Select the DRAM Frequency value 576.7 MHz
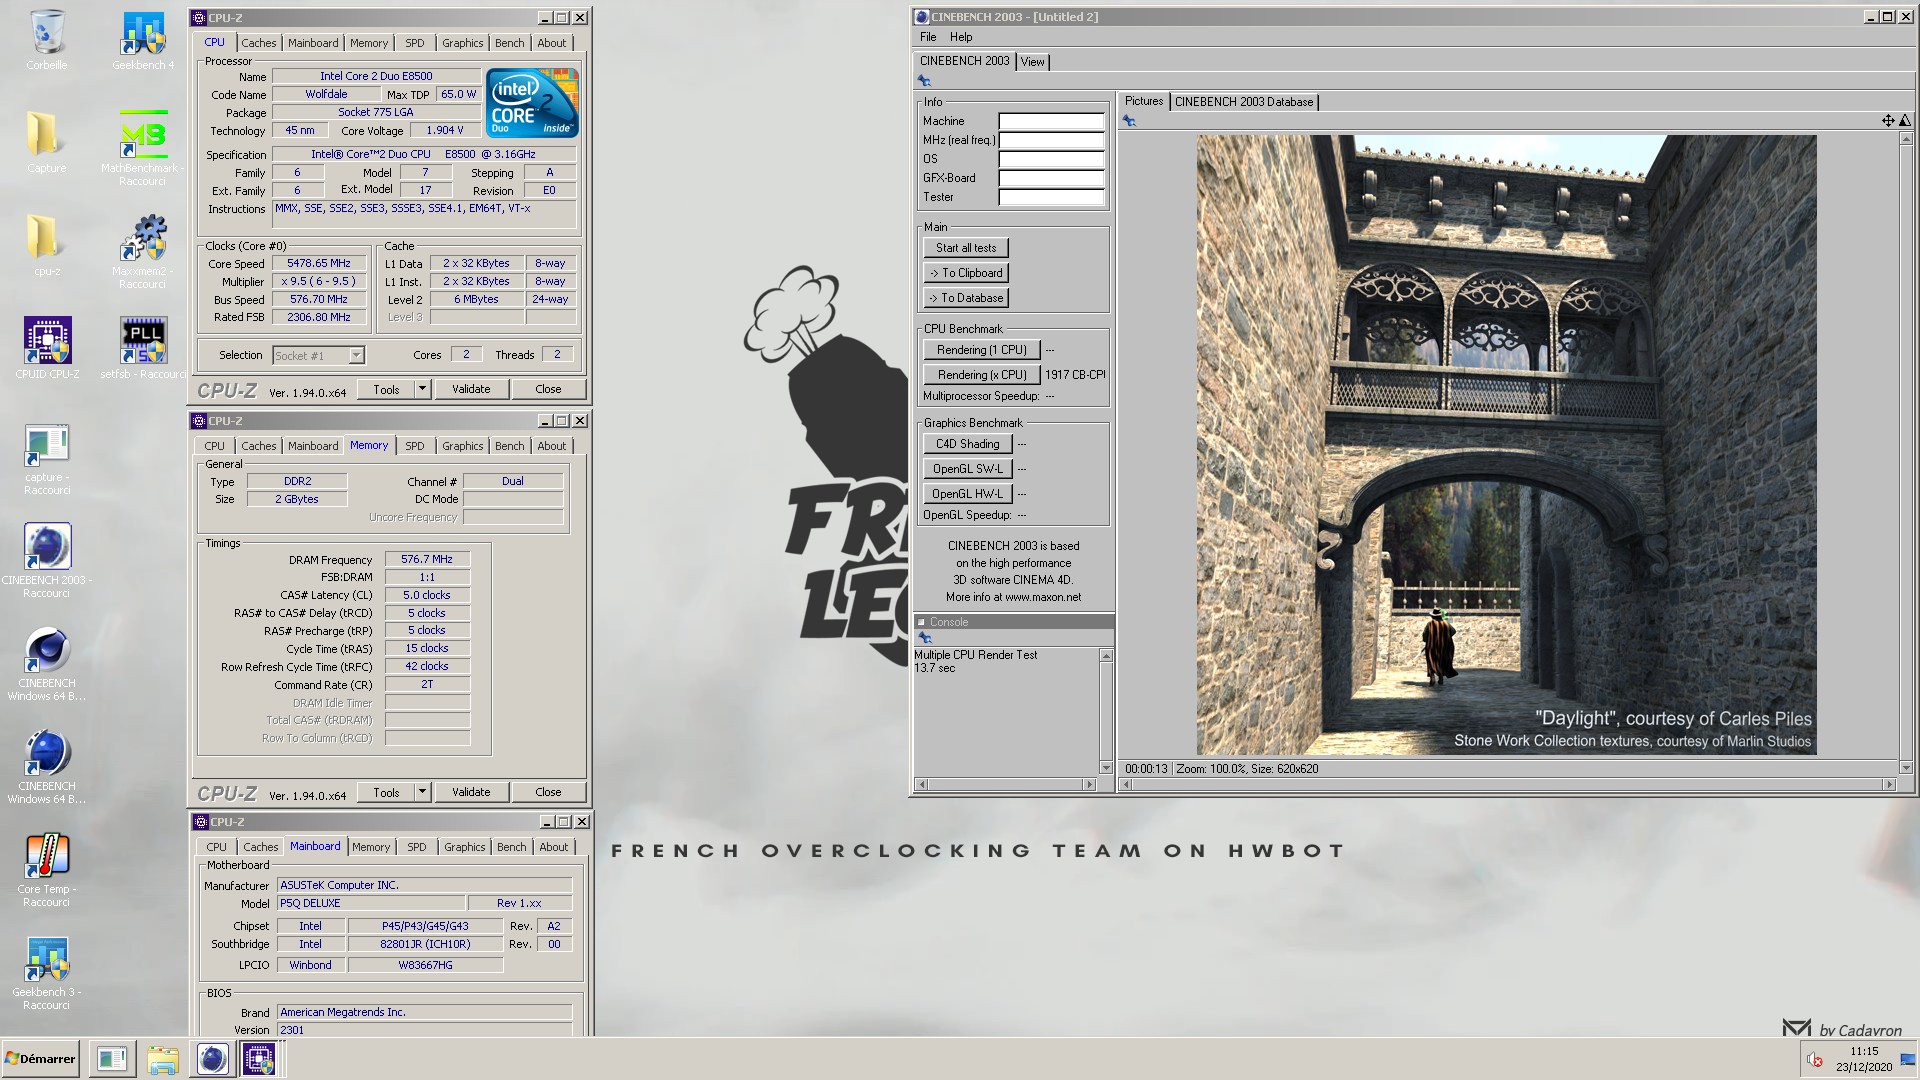Viewport: 1920px width, 1080px height. pyautogui.click(x=427, y=559)
